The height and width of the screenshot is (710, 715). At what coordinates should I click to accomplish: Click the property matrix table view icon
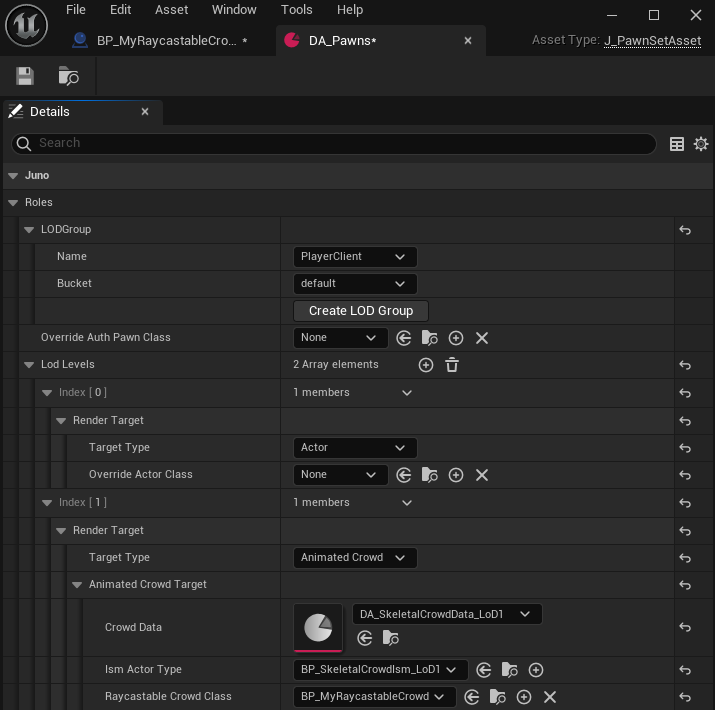coord(677,144)
